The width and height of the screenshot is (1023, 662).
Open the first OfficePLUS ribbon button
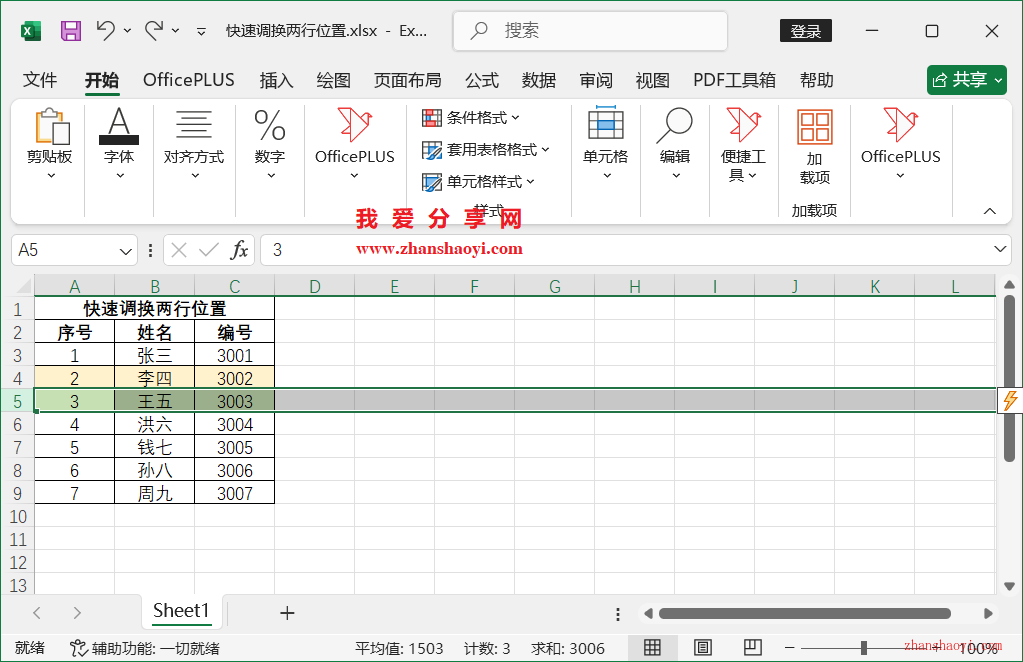(x=354, y=145)
